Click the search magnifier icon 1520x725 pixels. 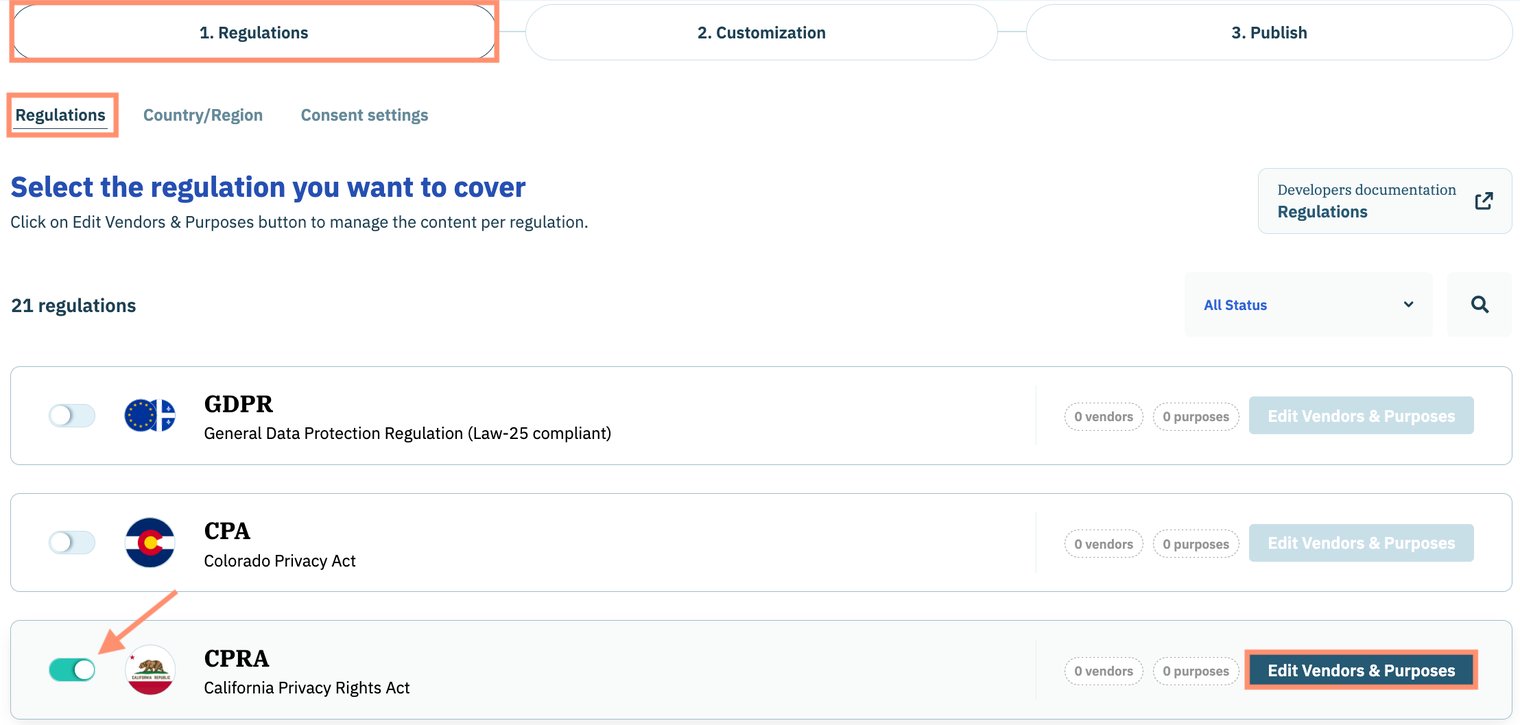point(1479,305)
